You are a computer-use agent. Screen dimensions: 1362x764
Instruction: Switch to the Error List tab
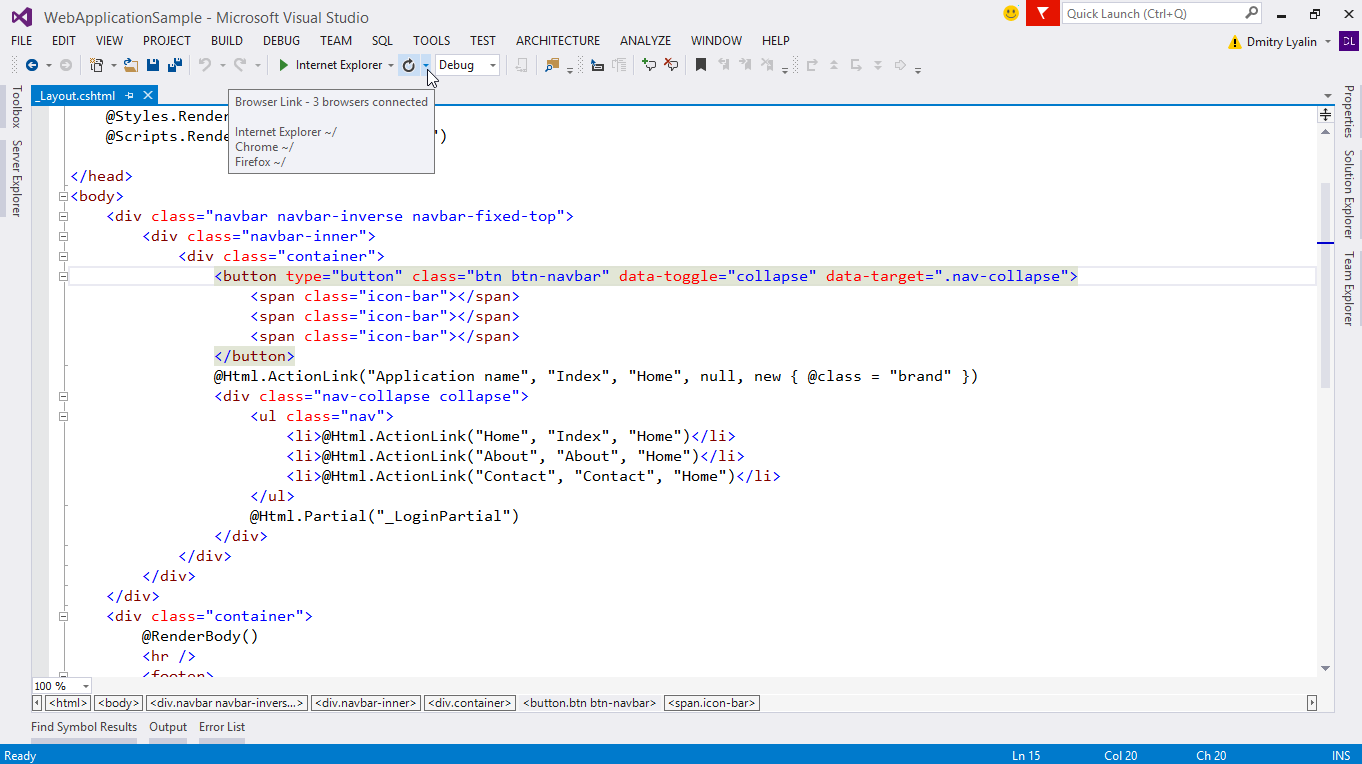[221, 727]
